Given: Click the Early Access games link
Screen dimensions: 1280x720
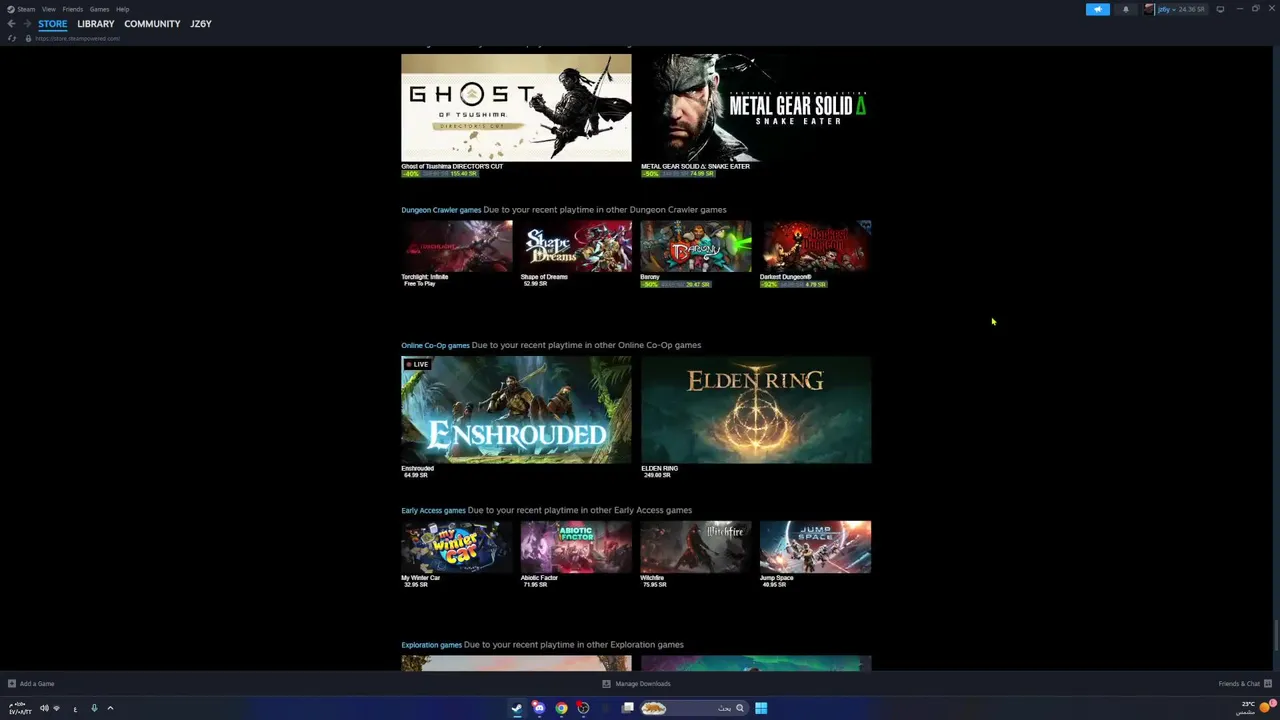Looking at the screenshot, I should (x=433, y=510).
